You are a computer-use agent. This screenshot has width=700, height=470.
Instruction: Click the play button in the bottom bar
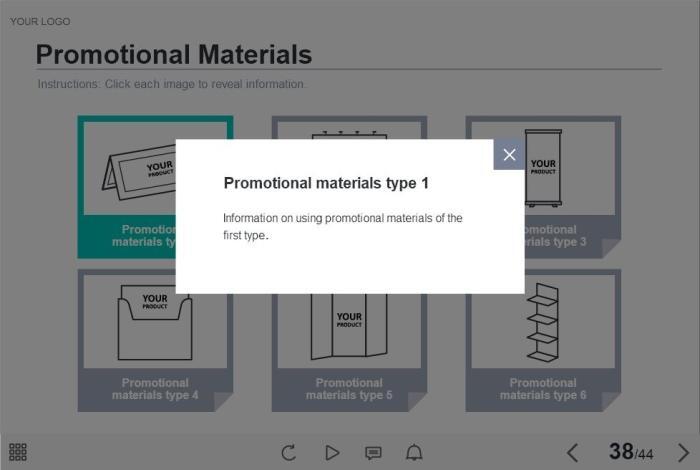332,453
